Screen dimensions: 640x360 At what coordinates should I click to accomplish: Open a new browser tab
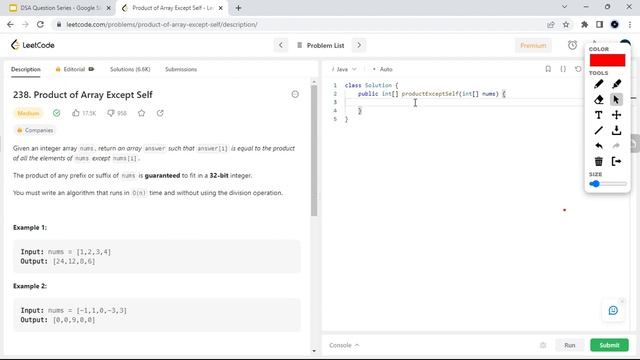(238, 8)
